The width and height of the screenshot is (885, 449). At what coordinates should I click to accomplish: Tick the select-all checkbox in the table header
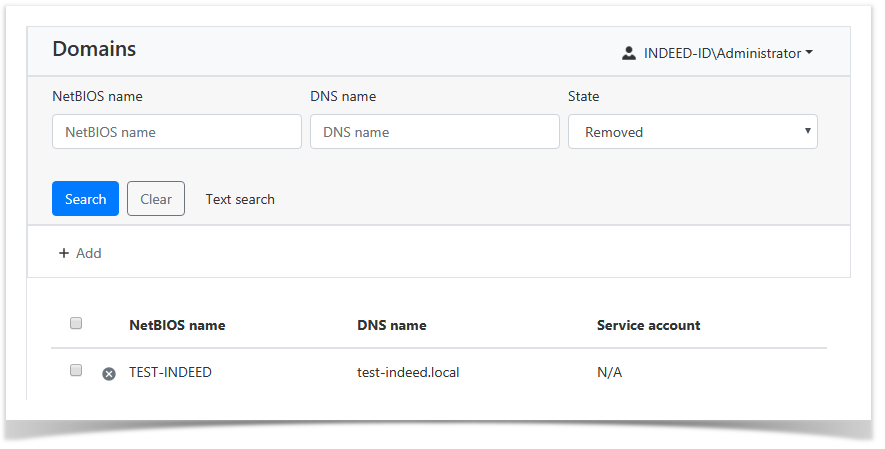tap(76, 323)
